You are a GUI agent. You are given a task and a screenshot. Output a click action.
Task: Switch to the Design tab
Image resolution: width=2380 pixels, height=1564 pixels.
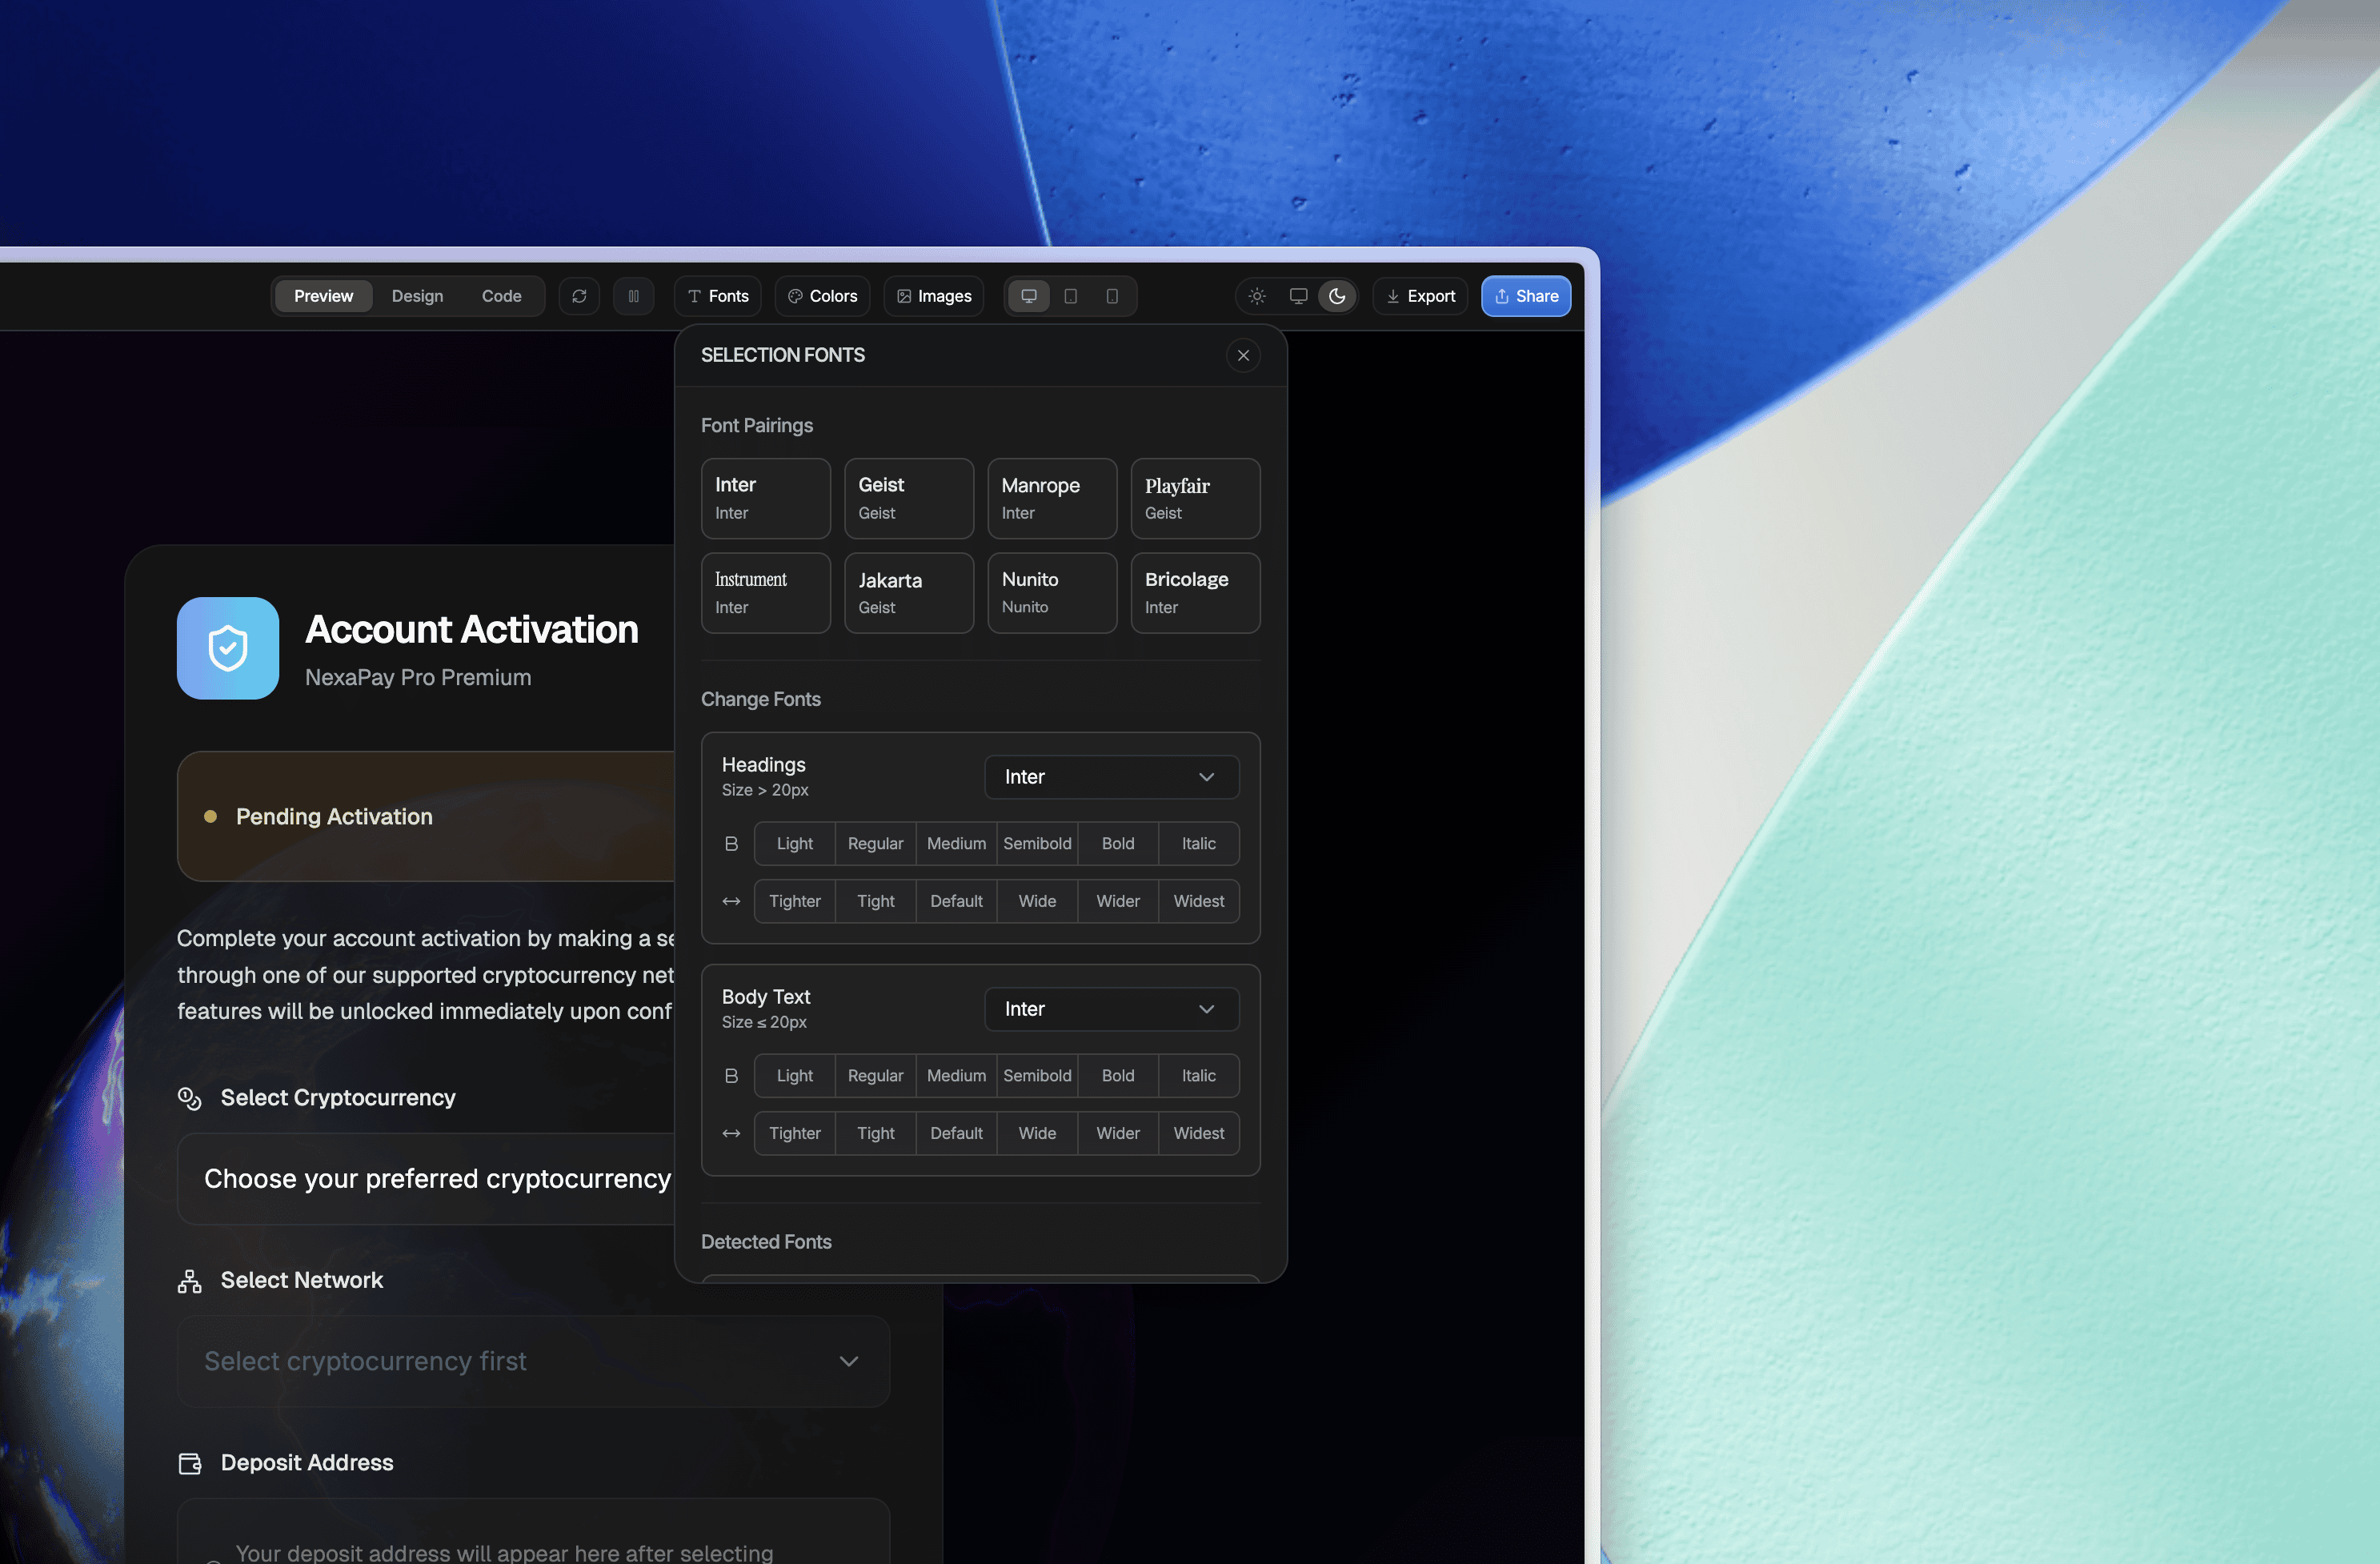pos(417,296)
